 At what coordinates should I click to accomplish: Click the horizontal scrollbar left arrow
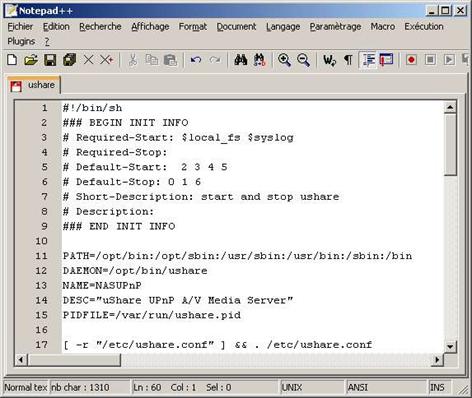tap(21, 360)
